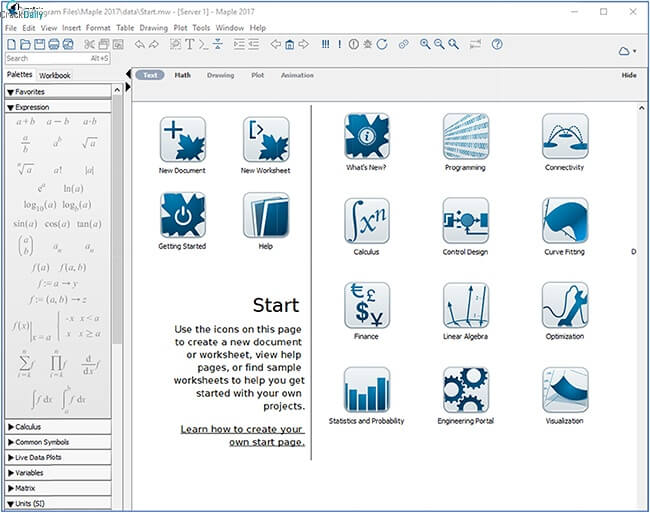This screenshot has width=650, height=513.
Task: Click the Zoom out magnifier icon
Action: coord(439,44)
